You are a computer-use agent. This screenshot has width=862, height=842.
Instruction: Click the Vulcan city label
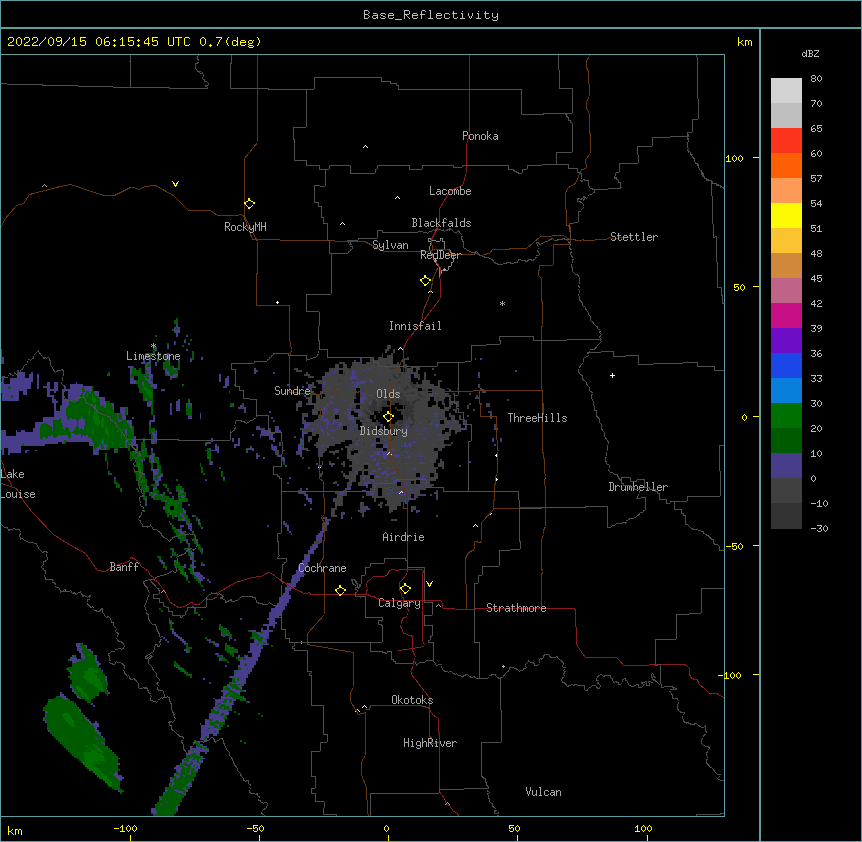[543, 792]
